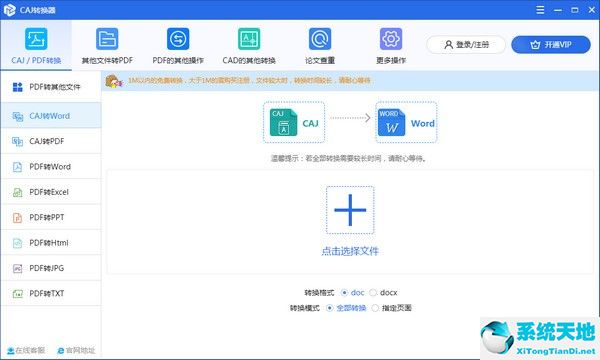Click the 点击选择文件 link
The height and width of the screenshot is (360, 600).
point(350,251)
